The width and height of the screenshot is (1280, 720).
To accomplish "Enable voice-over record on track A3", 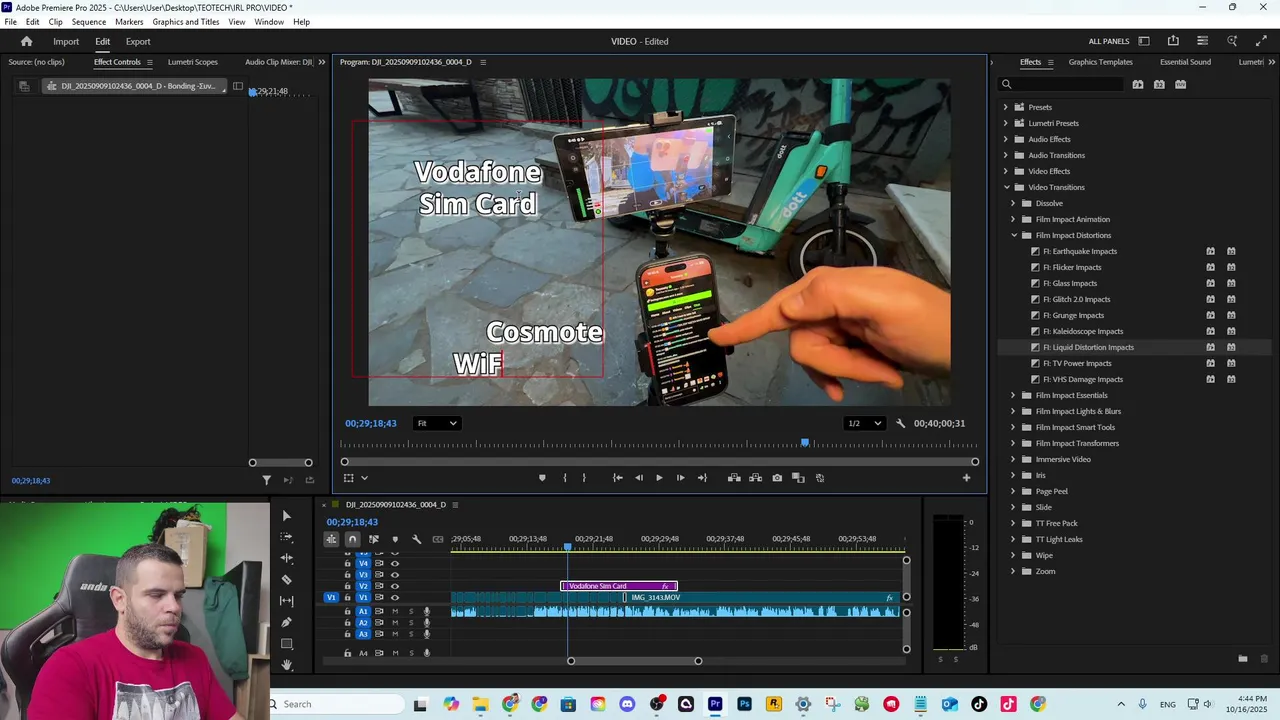I will [x=427, y=634].
